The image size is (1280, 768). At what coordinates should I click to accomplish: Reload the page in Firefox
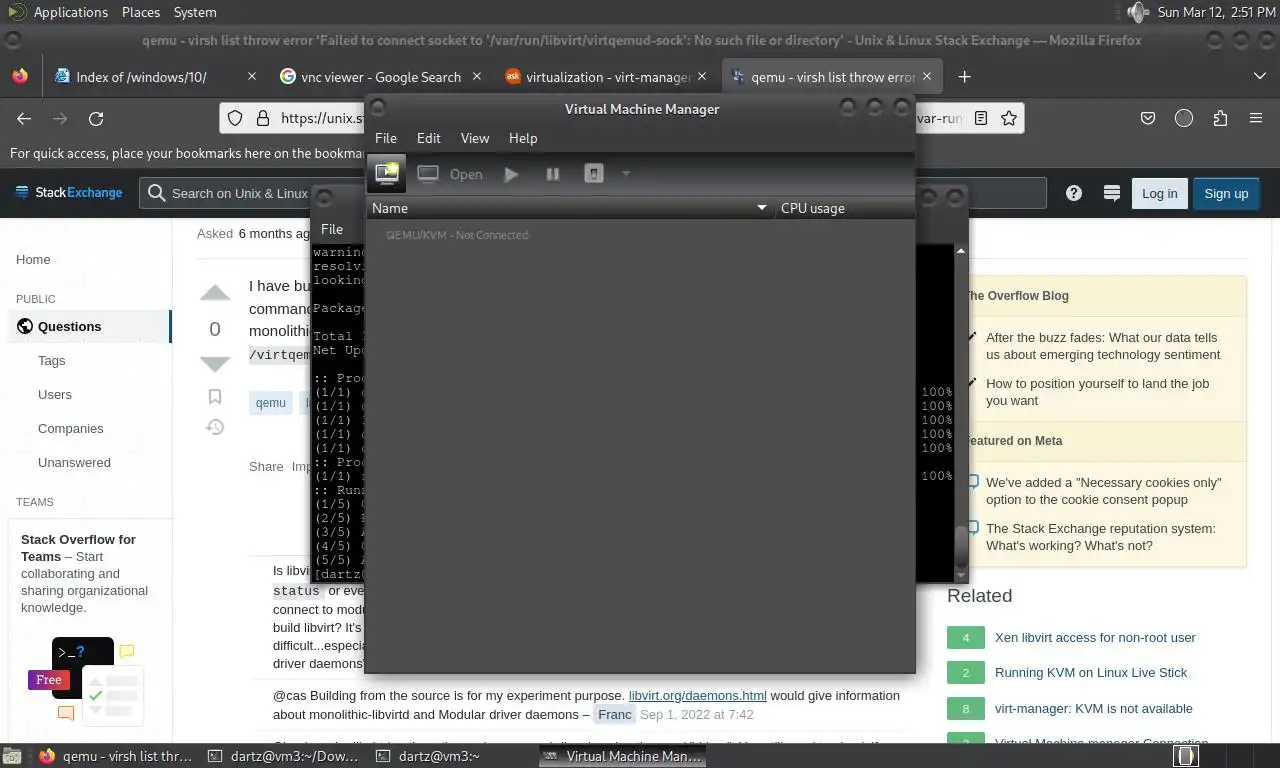point(96,118)
